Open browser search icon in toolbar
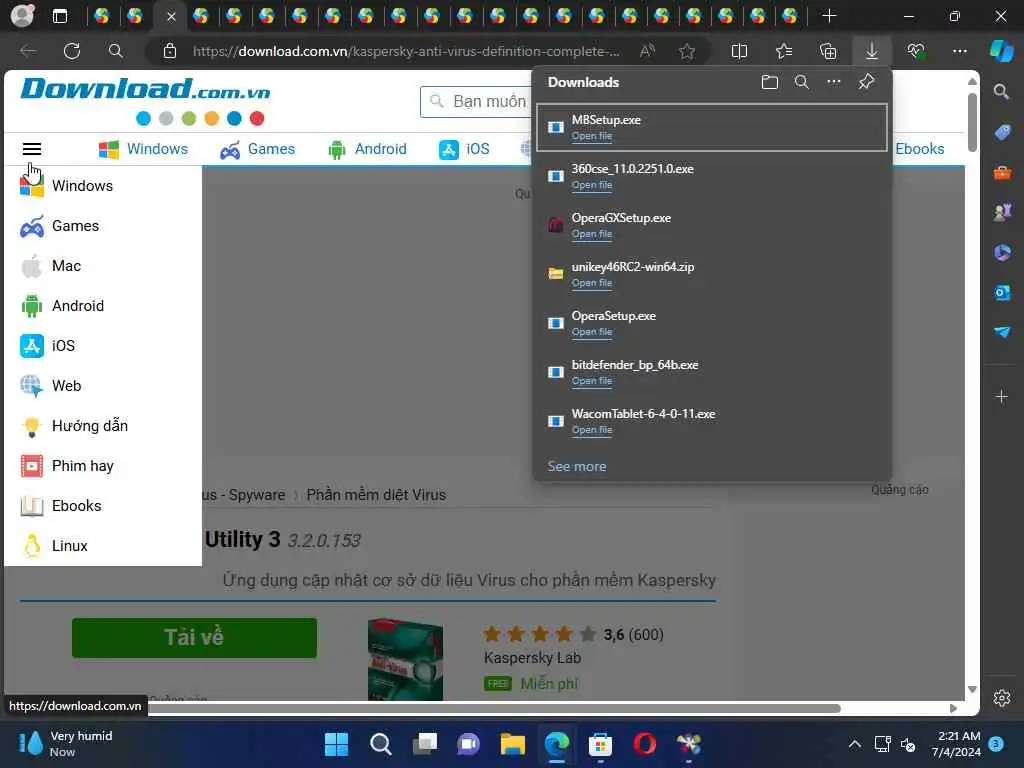Screen dimensions: 1024x768 tap(116, 51)
